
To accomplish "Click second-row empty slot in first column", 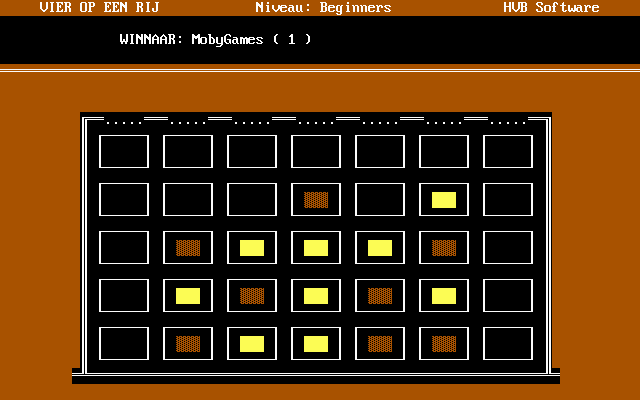I will pyautogui.click(x=124, y=200).
